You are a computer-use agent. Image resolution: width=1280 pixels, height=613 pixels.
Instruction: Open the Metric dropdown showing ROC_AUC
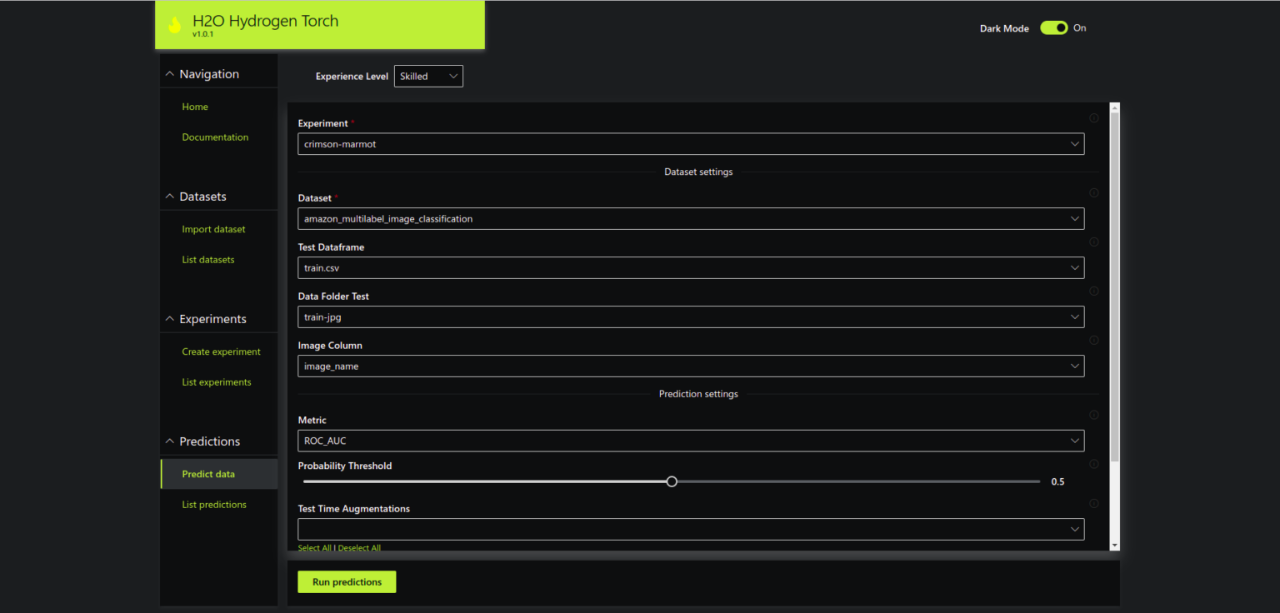tap(690, 440)
